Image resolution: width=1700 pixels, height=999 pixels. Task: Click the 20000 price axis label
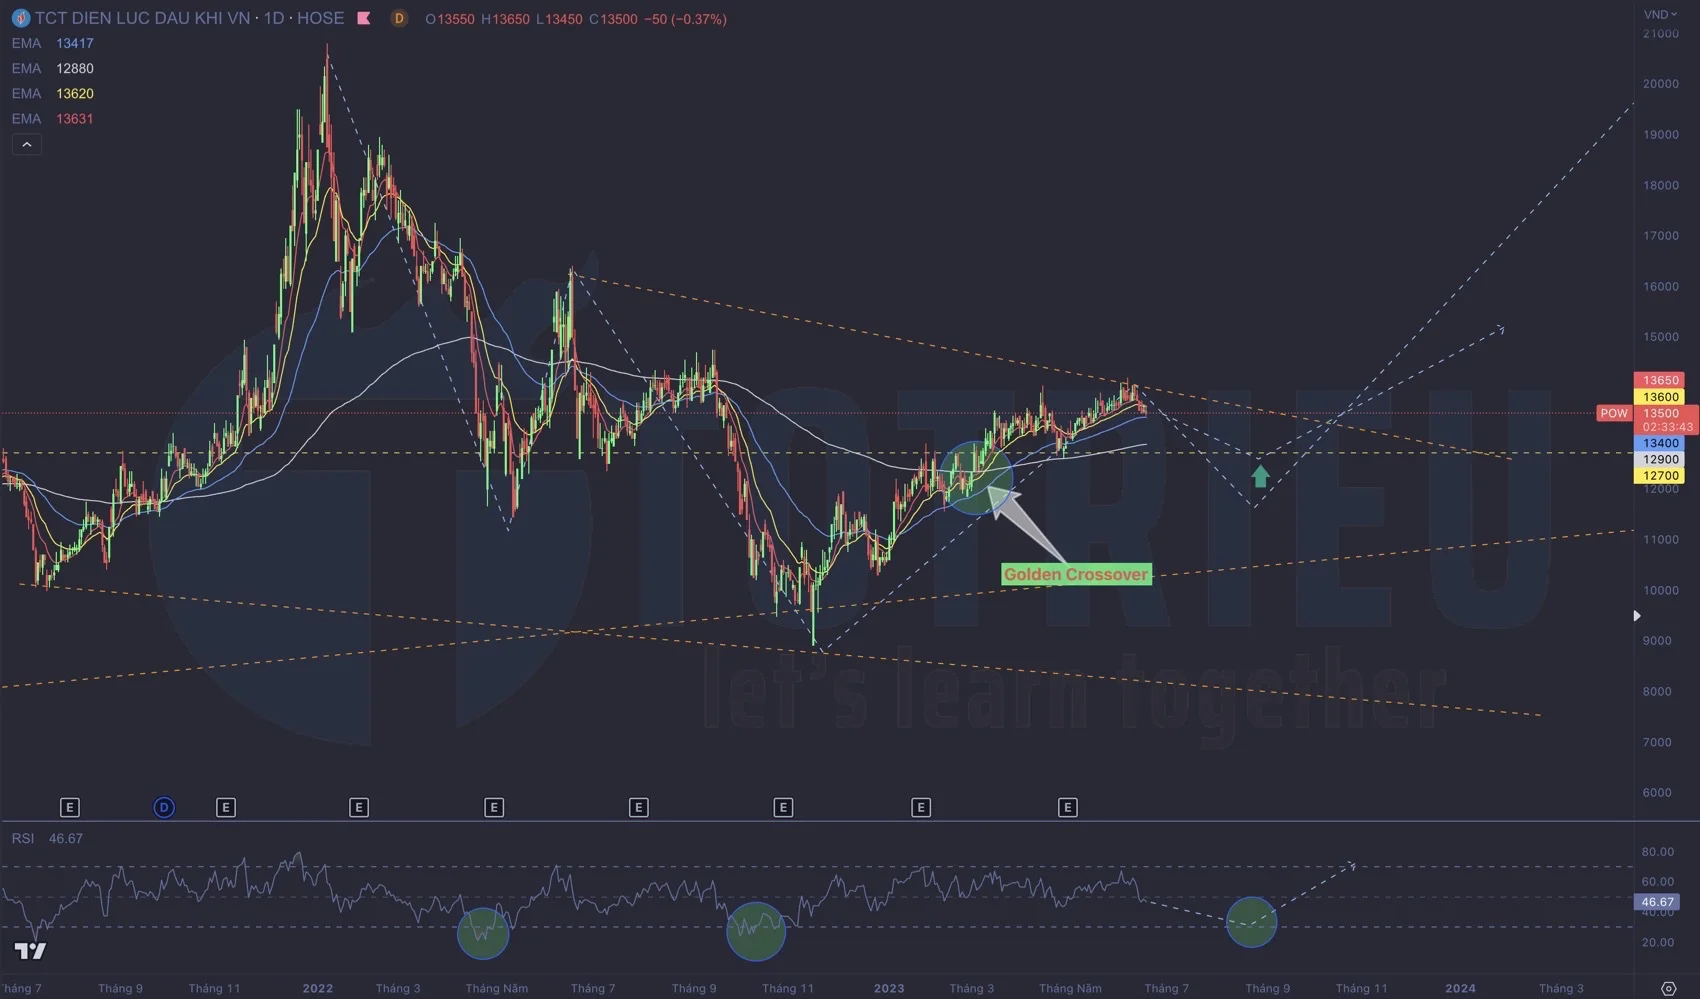pyautogui.click(x=1661, y=84)
